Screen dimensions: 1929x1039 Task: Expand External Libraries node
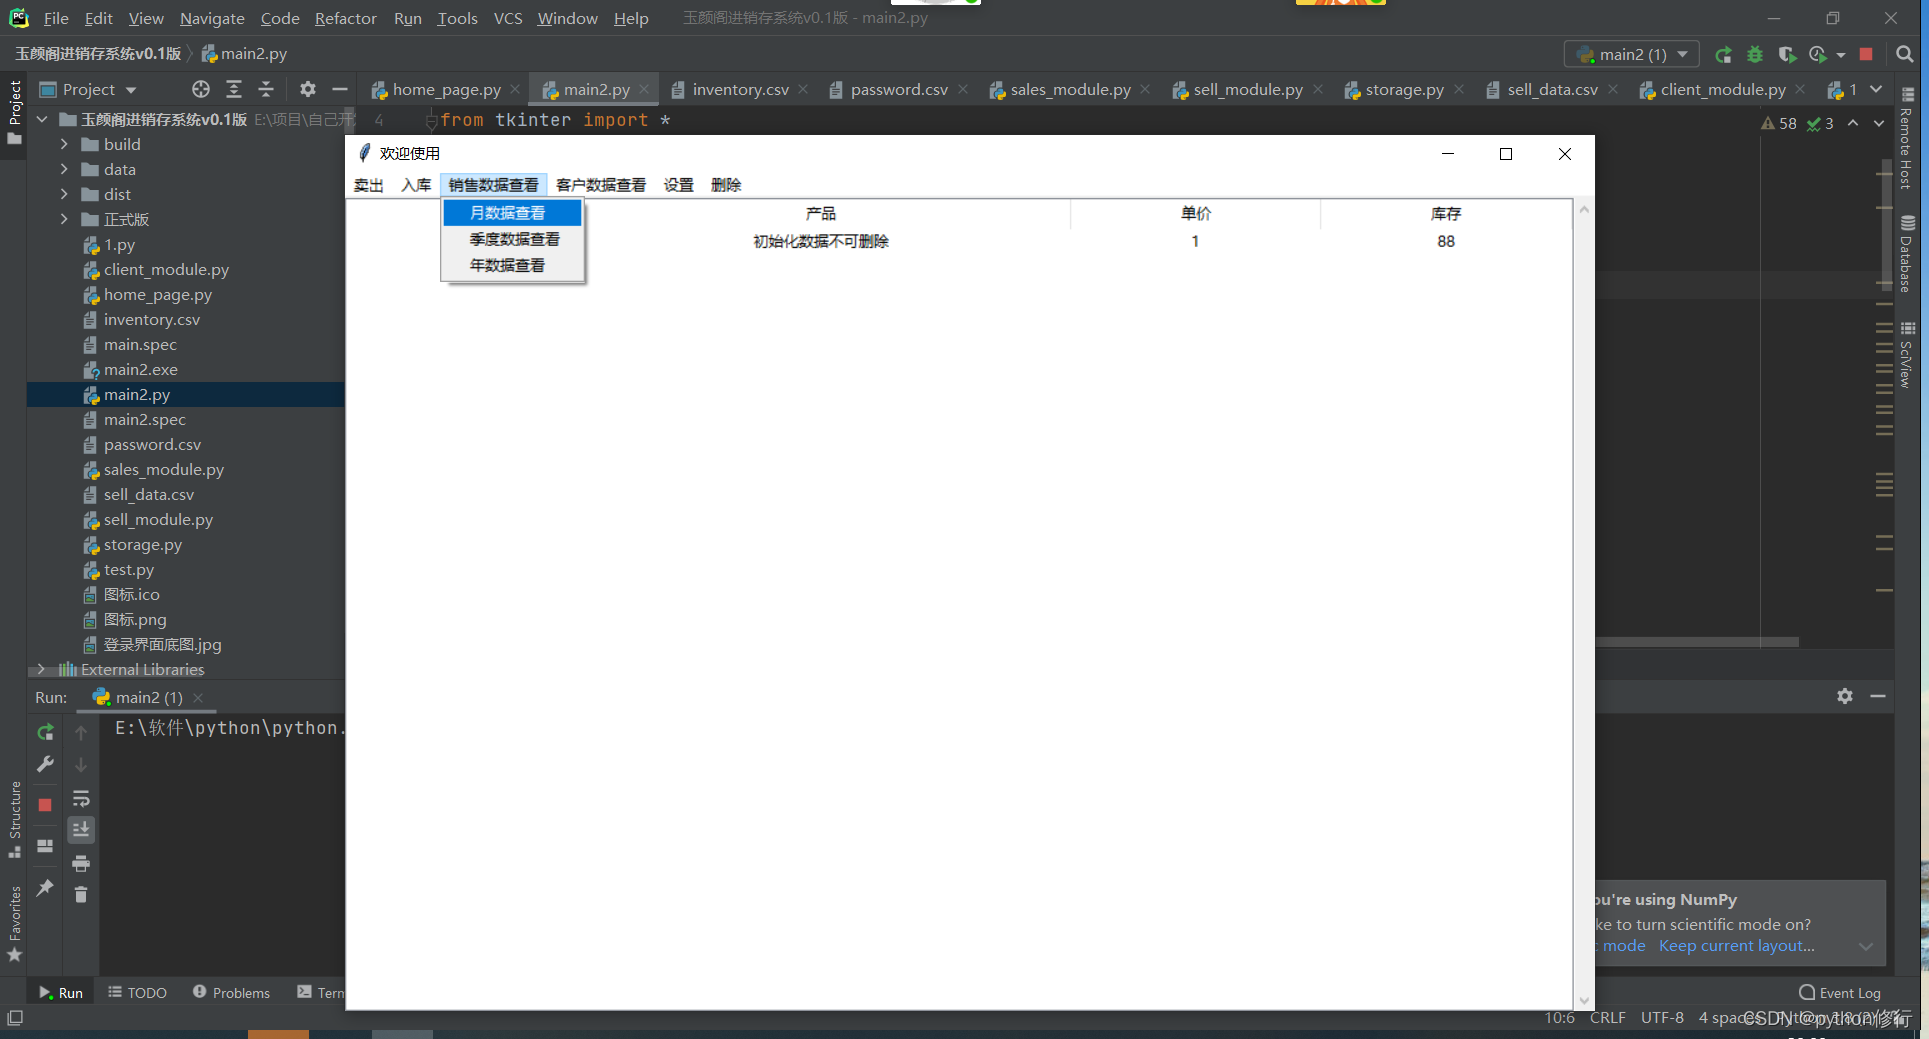(x=41, y=669)
